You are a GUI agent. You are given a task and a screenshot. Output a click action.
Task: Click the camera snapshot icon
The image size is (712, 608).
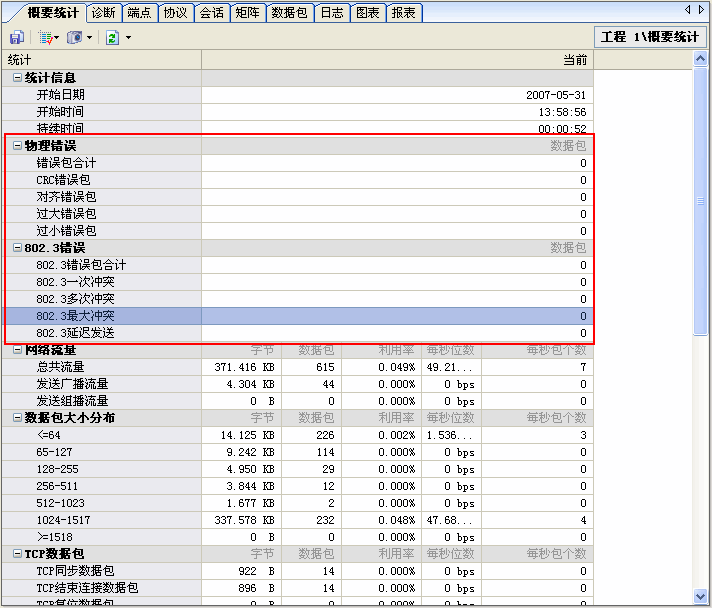74,37
